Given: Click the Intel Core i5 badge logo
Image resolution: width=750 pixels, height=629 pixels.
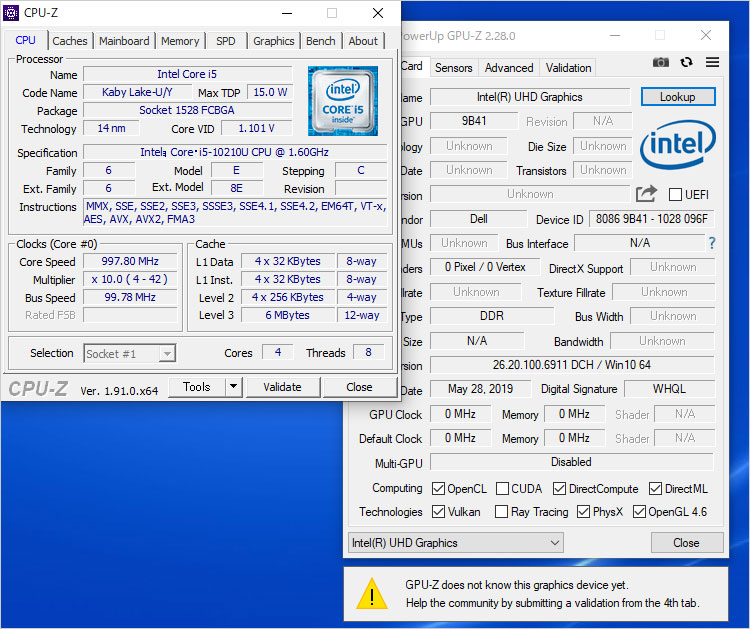Looking at the screenshot, I should coord(342,101).
